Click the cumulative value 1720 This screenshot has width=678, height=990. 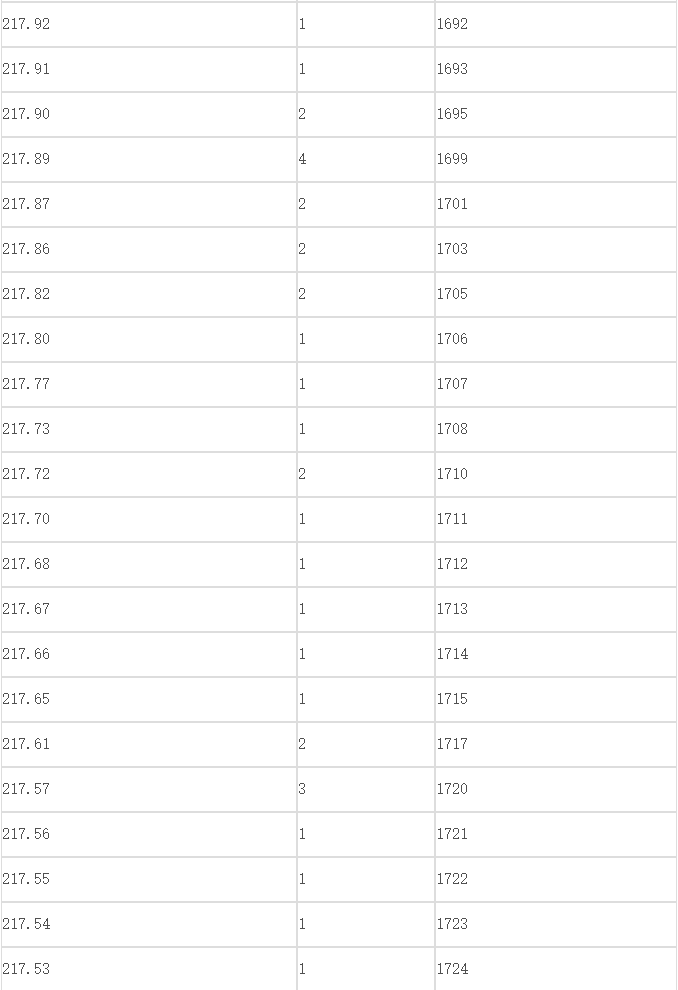click(556, 789)
